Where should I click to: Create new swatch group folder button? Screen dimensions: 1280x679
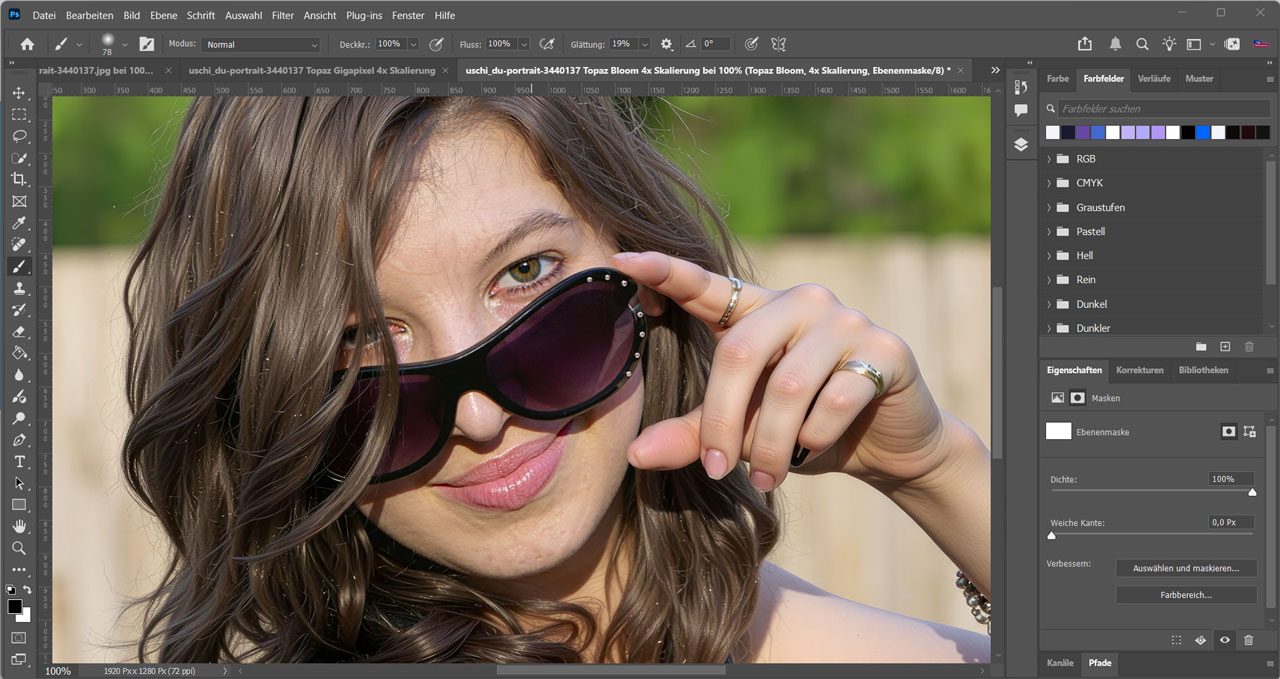click(1201, 346)
